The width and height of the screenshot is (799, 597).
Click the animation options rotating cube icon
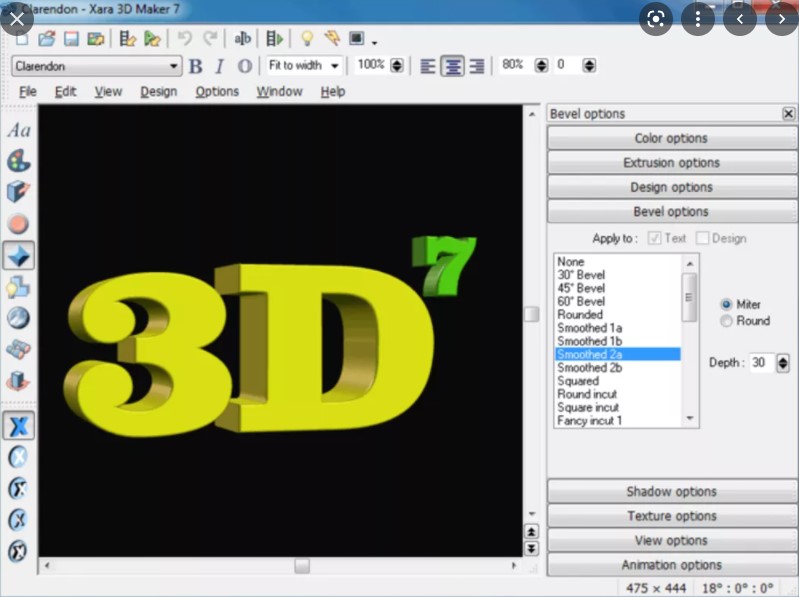coord(19,381)
